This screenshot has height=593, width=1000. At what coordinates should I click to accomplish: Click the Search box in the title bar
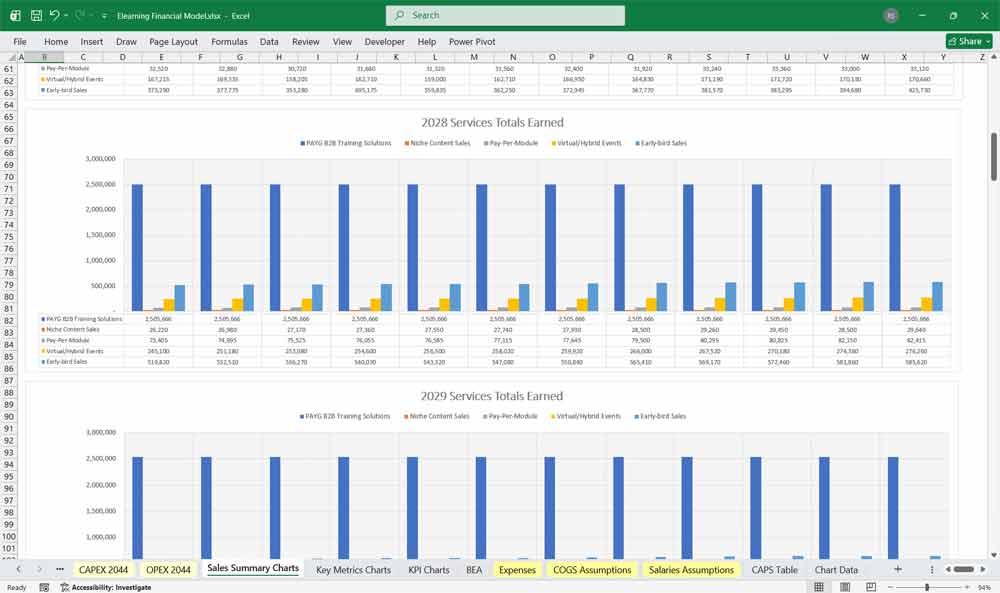[504, 15]
